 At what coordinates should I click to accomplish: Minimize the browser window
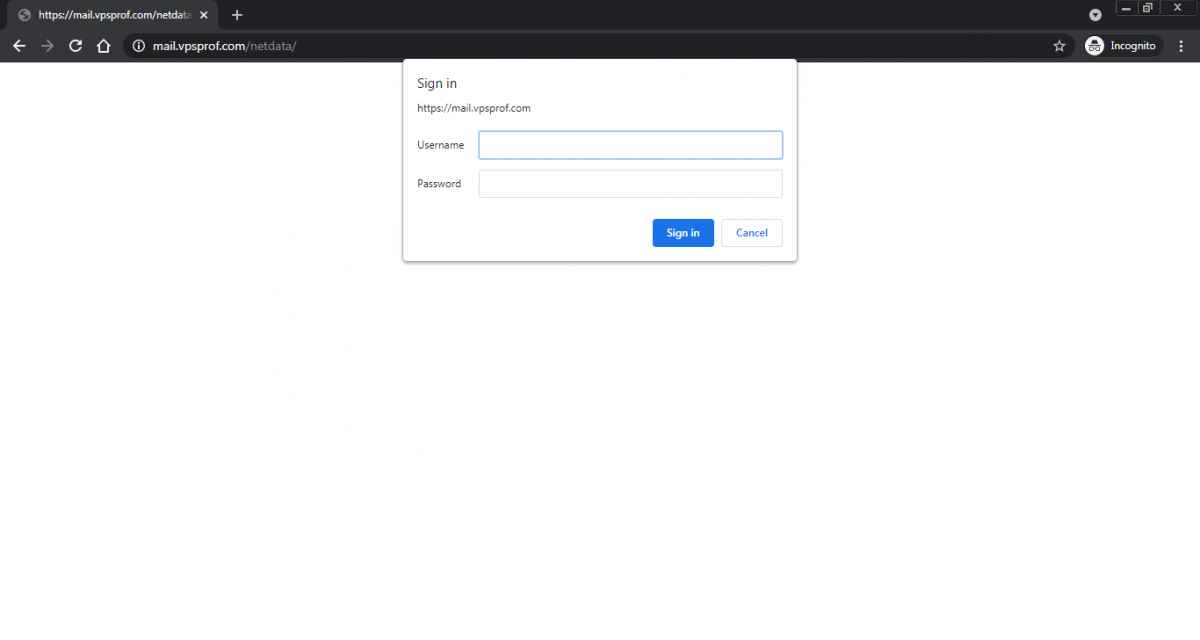tap(1126, 8)
